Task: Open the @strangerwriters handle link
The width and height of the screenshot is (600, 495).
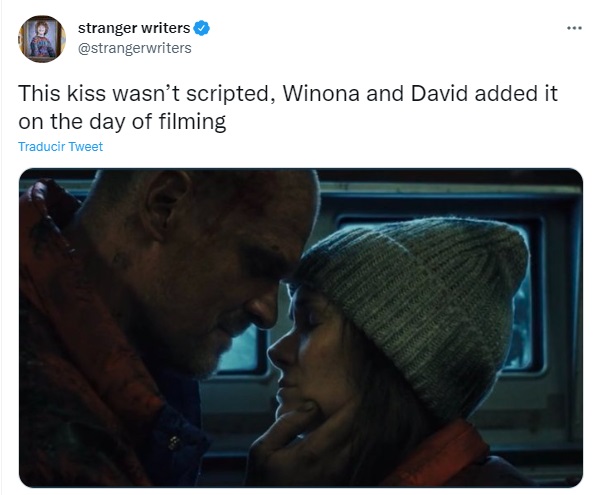Action: click(135, 48)
